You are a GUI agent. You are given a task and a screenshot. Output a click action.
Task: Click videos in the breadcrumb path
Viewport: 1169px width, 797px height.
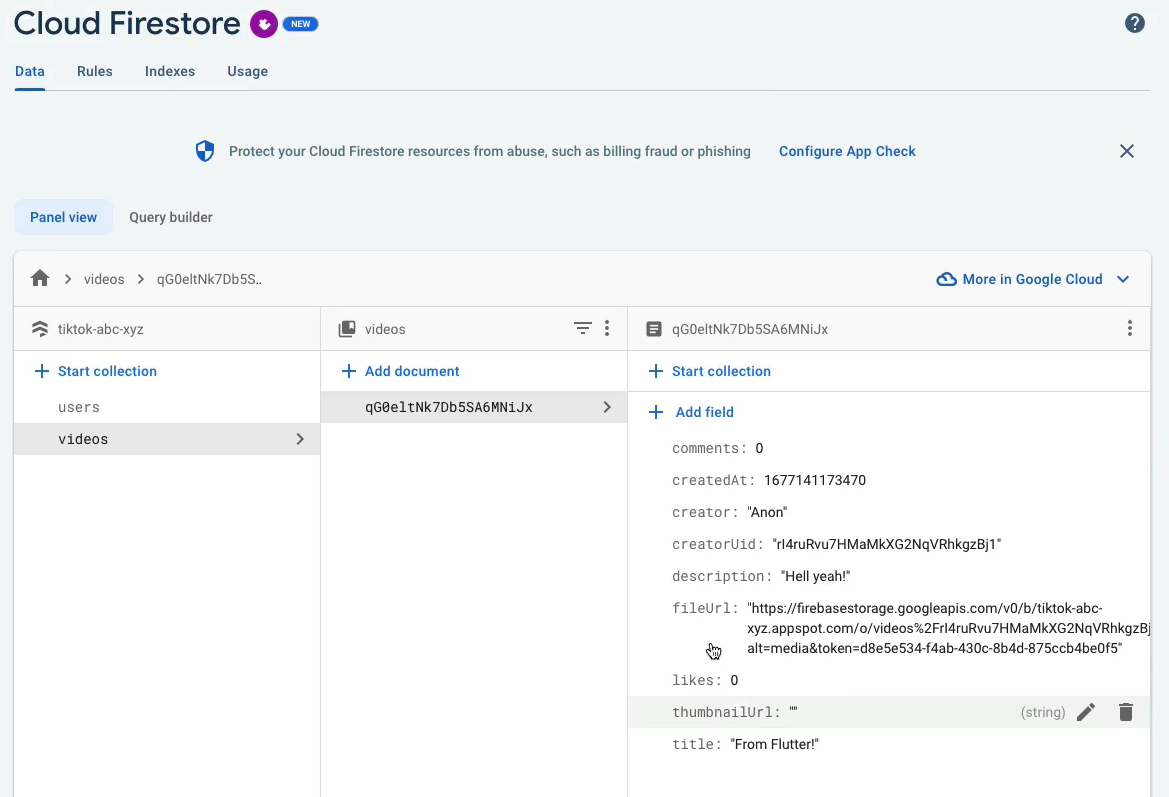(104, 279)
